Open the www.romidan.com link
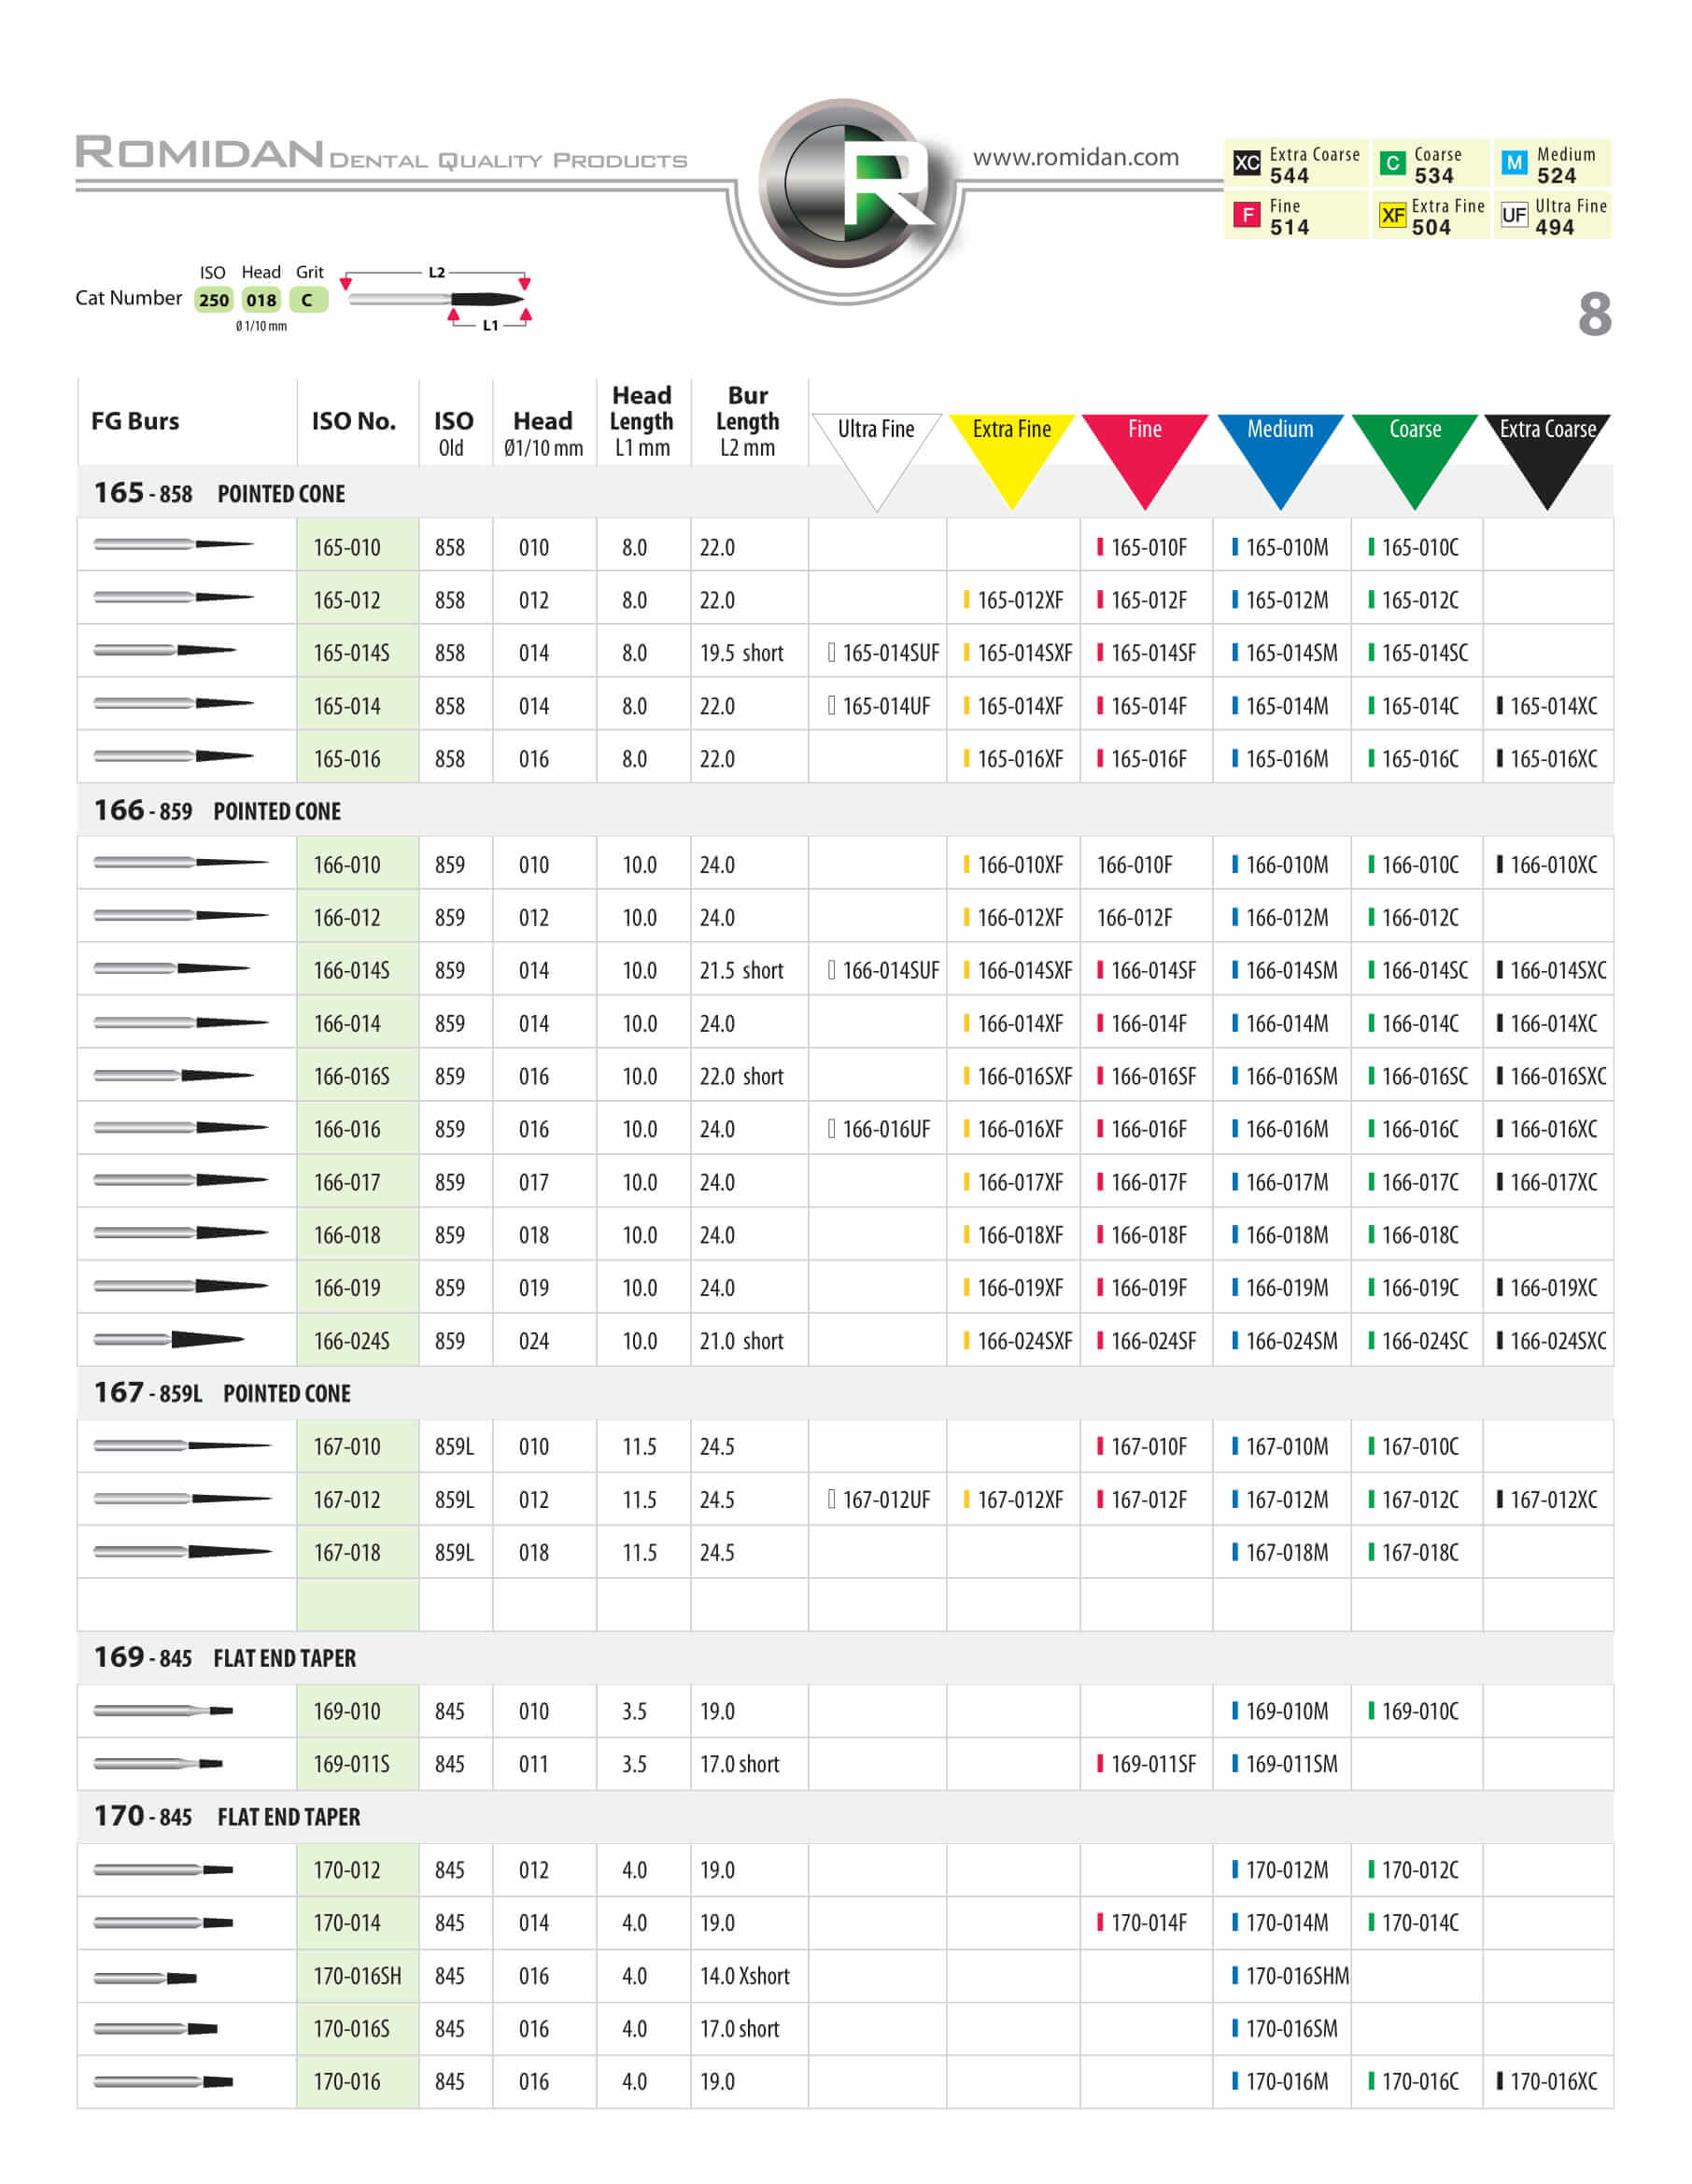Screen dimensions: 1692x2184 click(x=1076, y=157)
